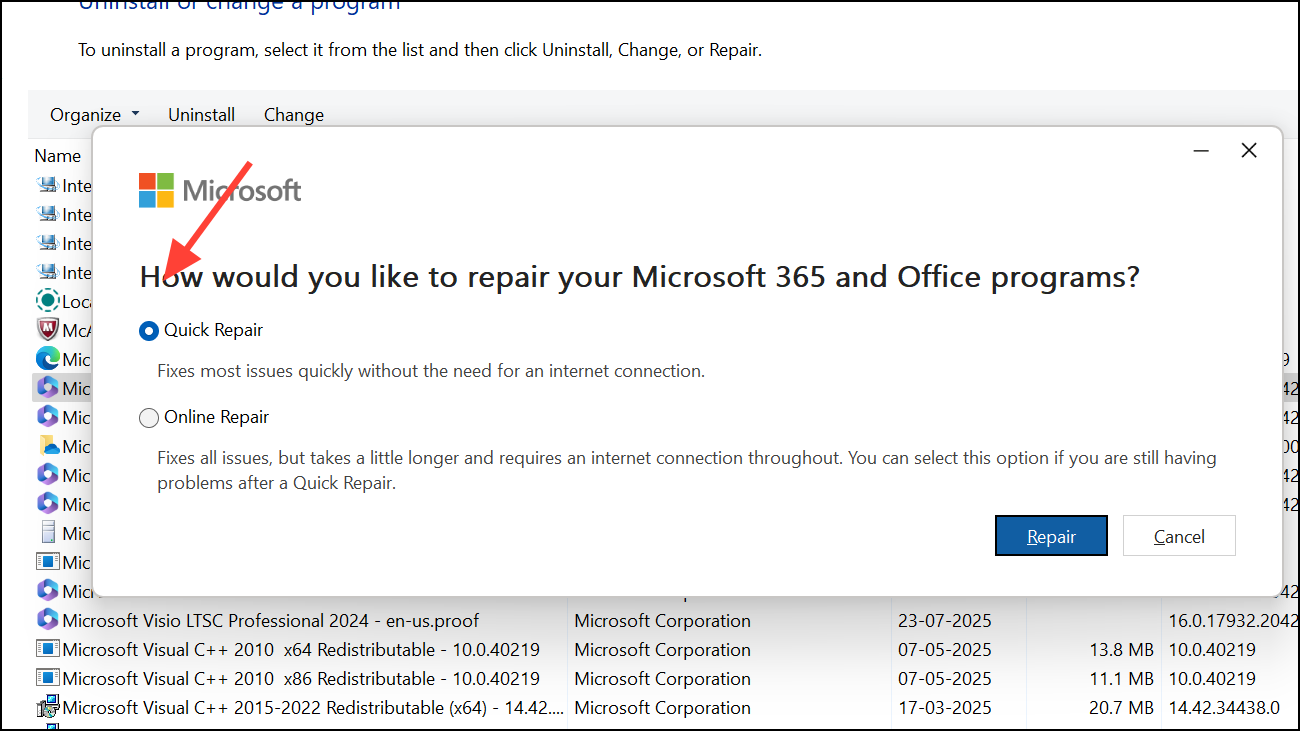Click the Microsoft Edge icon in the list
1300x731 pixels.
47,358
